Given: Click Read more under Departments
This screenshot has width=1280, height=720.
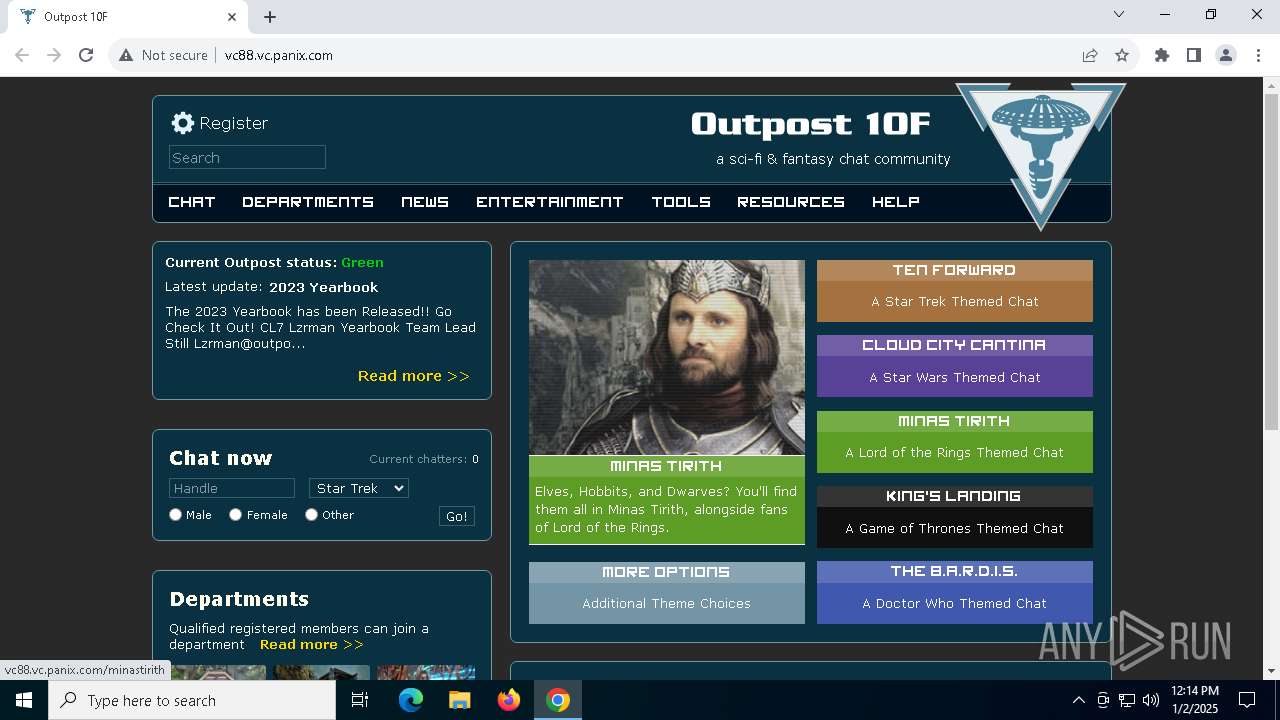Looking at the screenshot, I should tap(312, 644).
